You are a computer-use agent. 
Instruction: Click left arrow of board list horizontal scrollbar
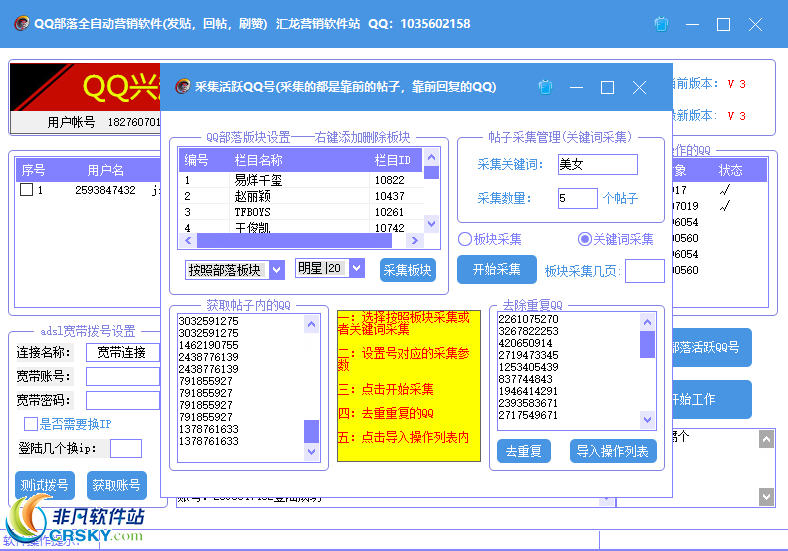click(188, 241)
